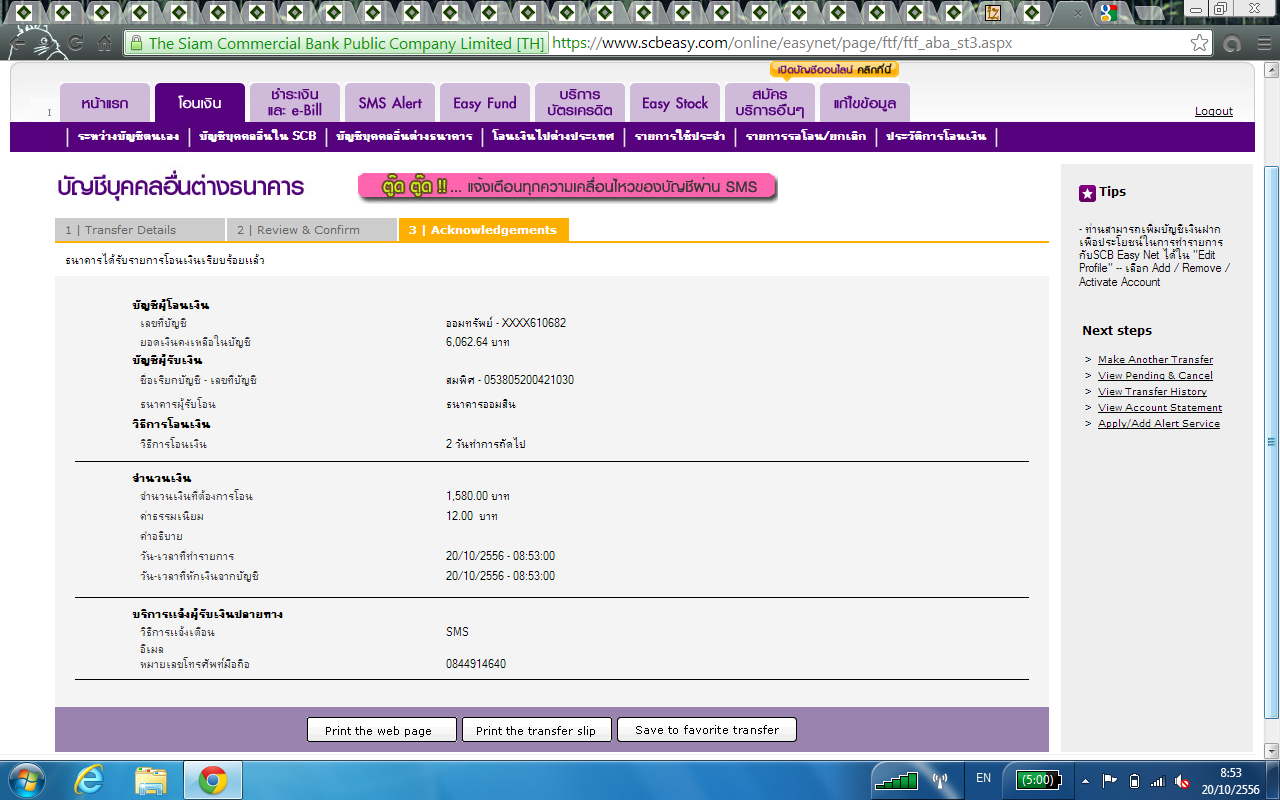Switch to the SMS Alert tab
The height and width of the screenshot is (800, 1280).
tap(390, 103)
